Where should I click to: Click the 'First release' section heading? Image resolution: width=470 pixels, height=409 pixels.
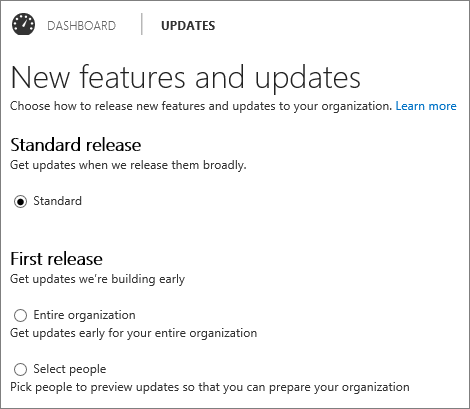pyautogui.click(x=56, y=259)
